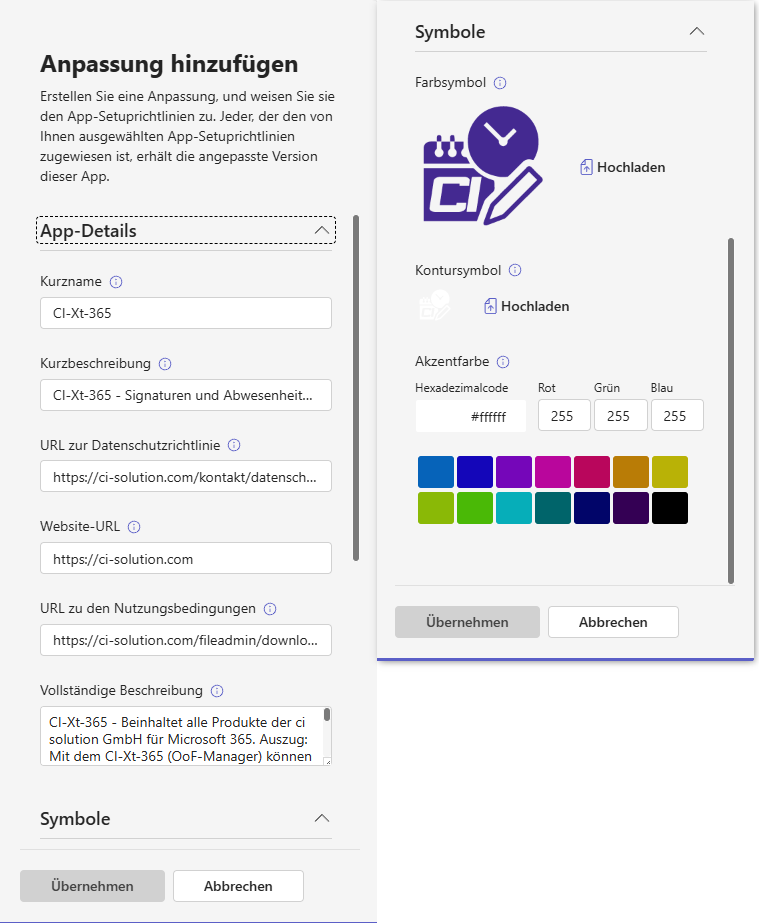759x923 pixels.
Task: Click the Kurzname text field
Action: pyautogui.click(x=186, y=313)
